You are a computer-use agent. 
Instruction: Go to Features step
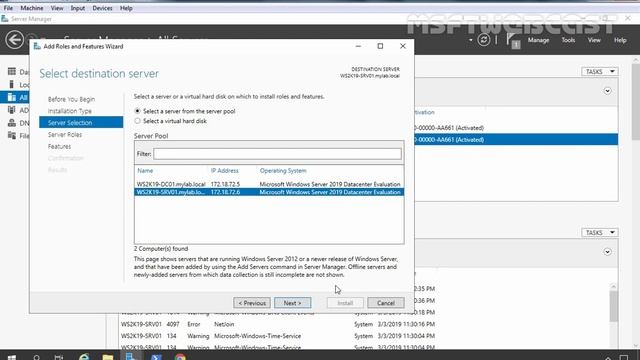tap(59, 146)
